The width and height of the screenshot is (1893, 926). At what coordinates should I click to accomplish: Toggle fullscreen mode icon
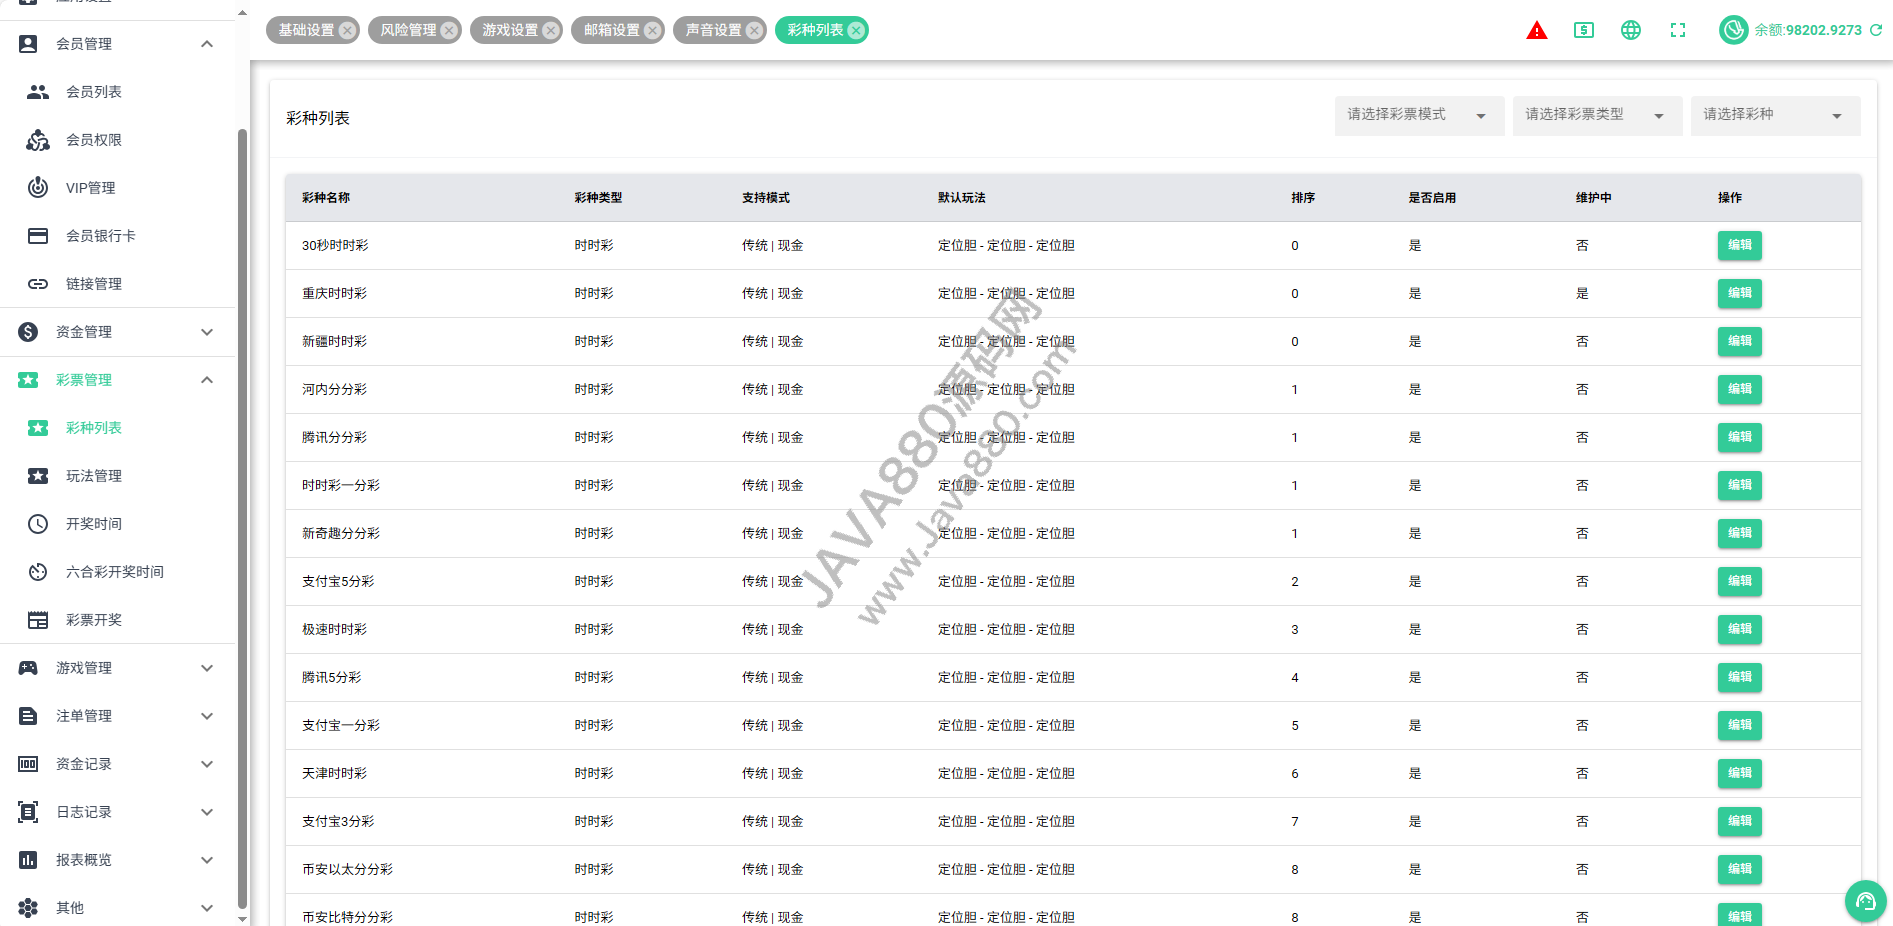(x=1678, y=30)
